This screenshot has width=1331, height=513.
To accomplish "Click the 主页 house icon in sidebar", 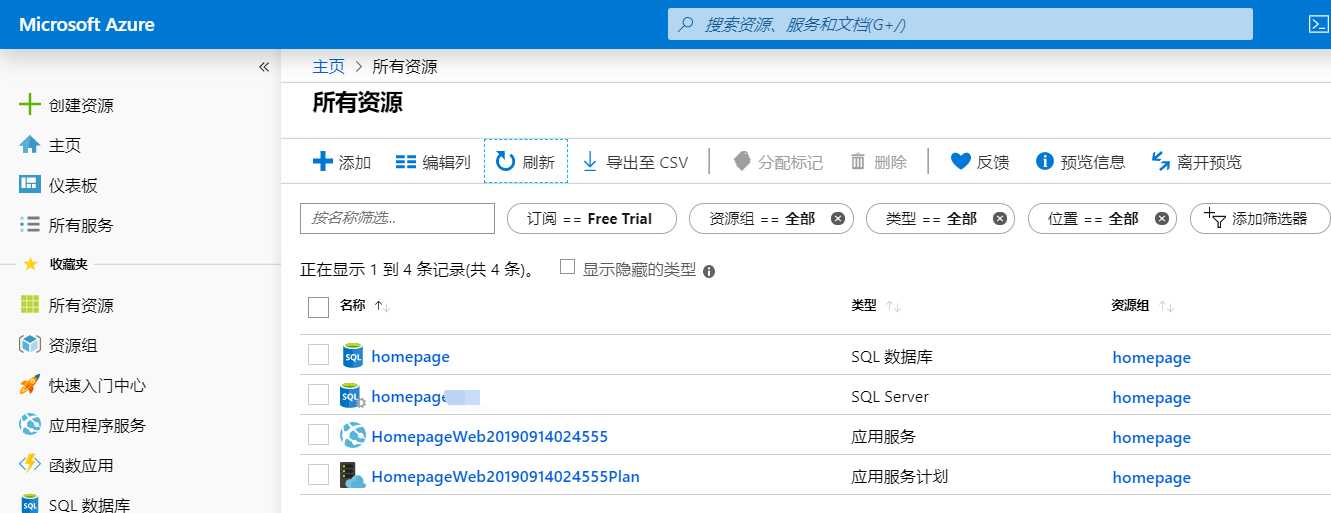I will (x=30, y=145).
